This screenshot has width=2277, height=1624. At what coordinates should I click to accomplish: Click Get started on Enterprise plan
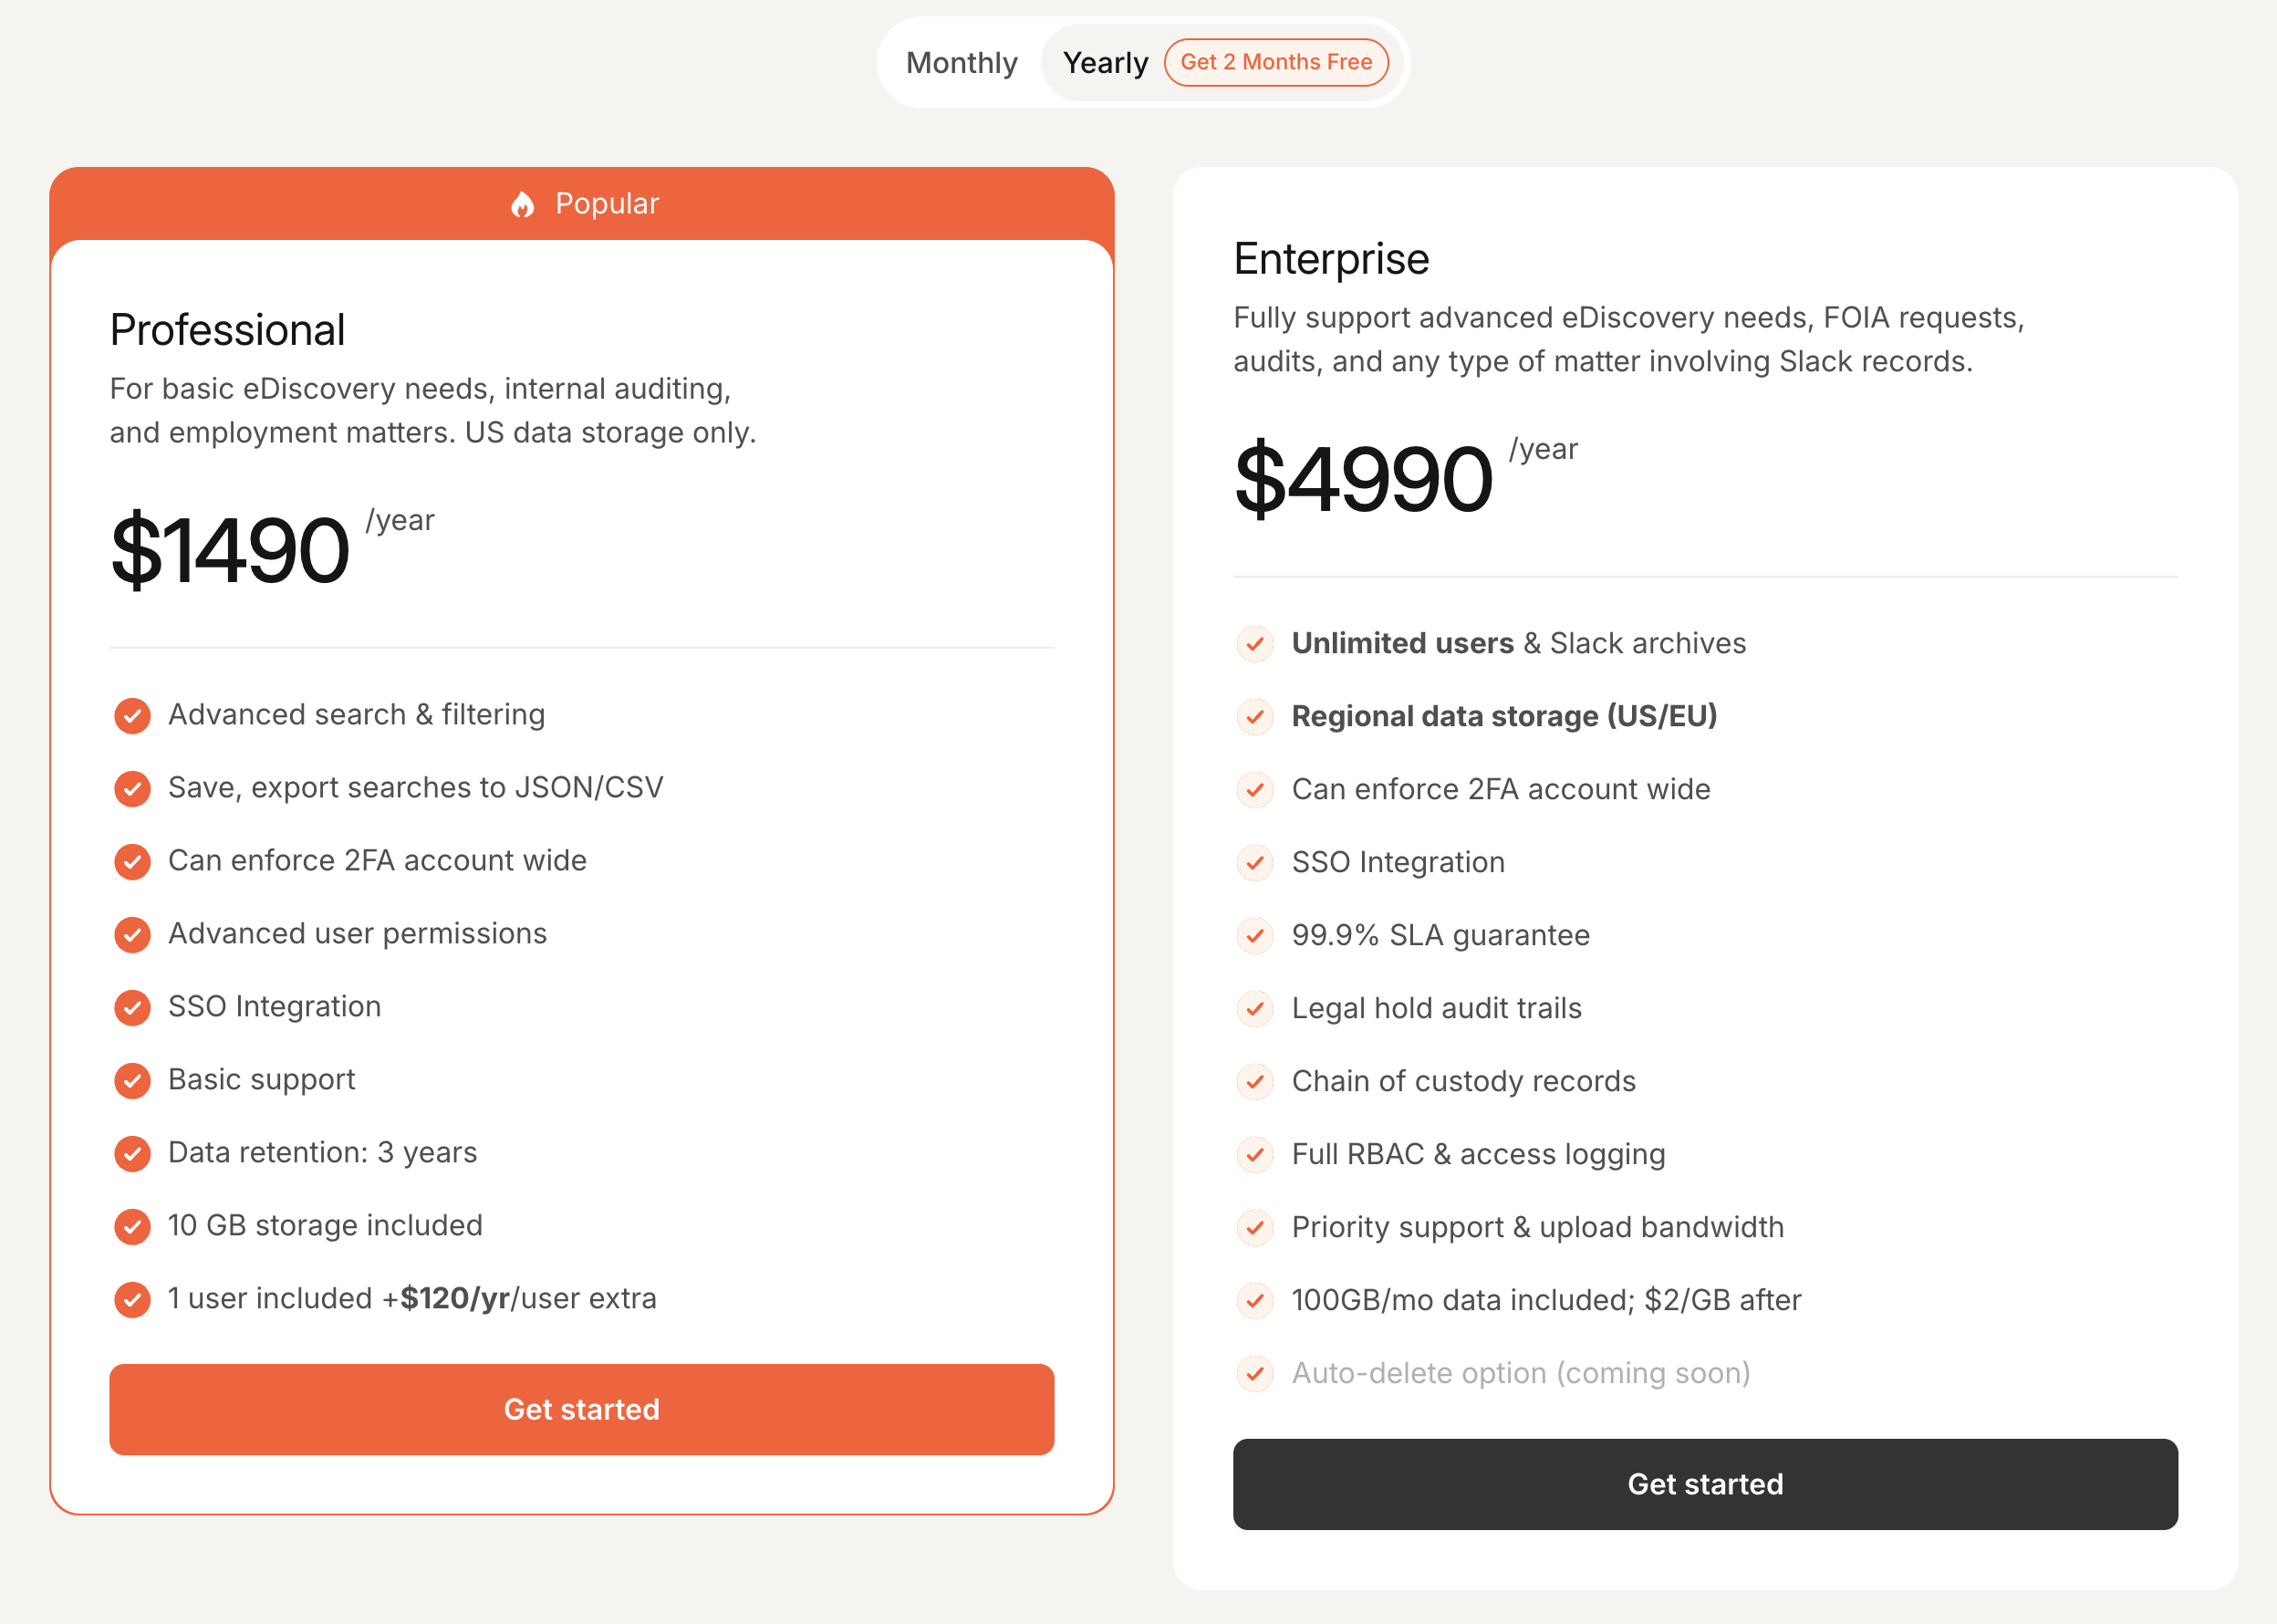click(x=1704, y=1484)
